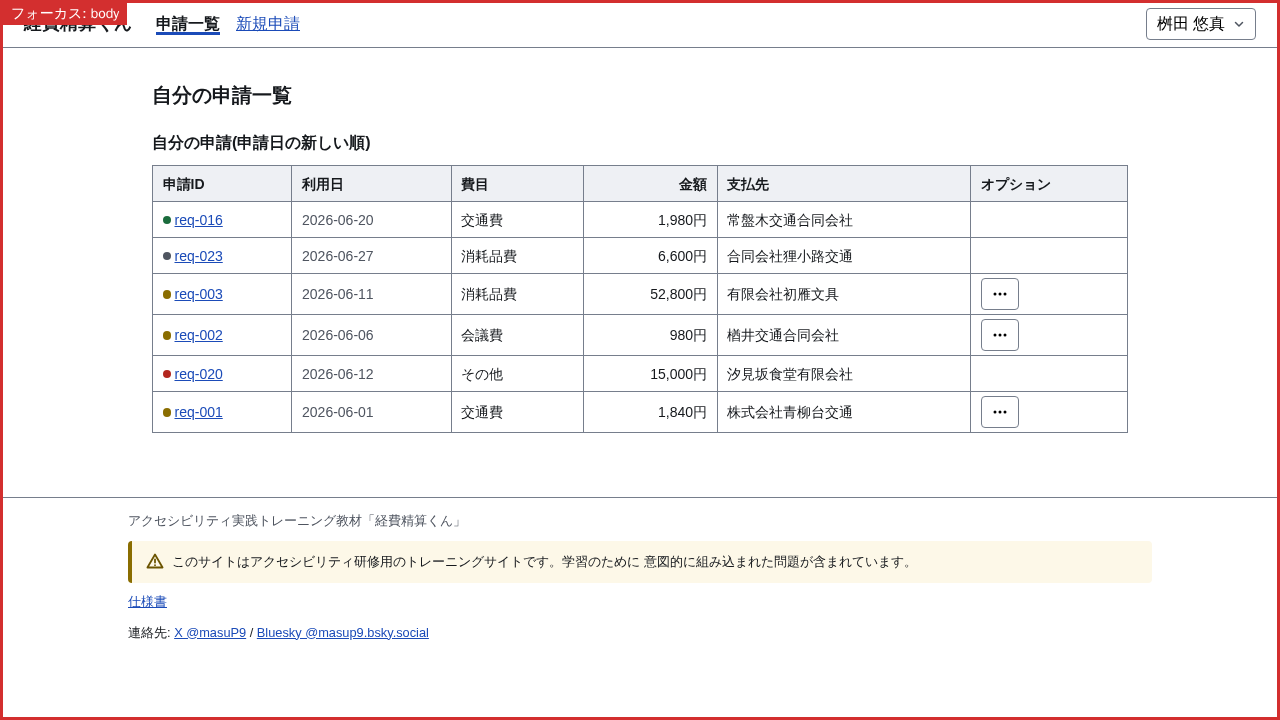The image size is (1280, 720).
Task: Open options menu for req-002 row
Action: pyautogui.click(x=999, y=335)
